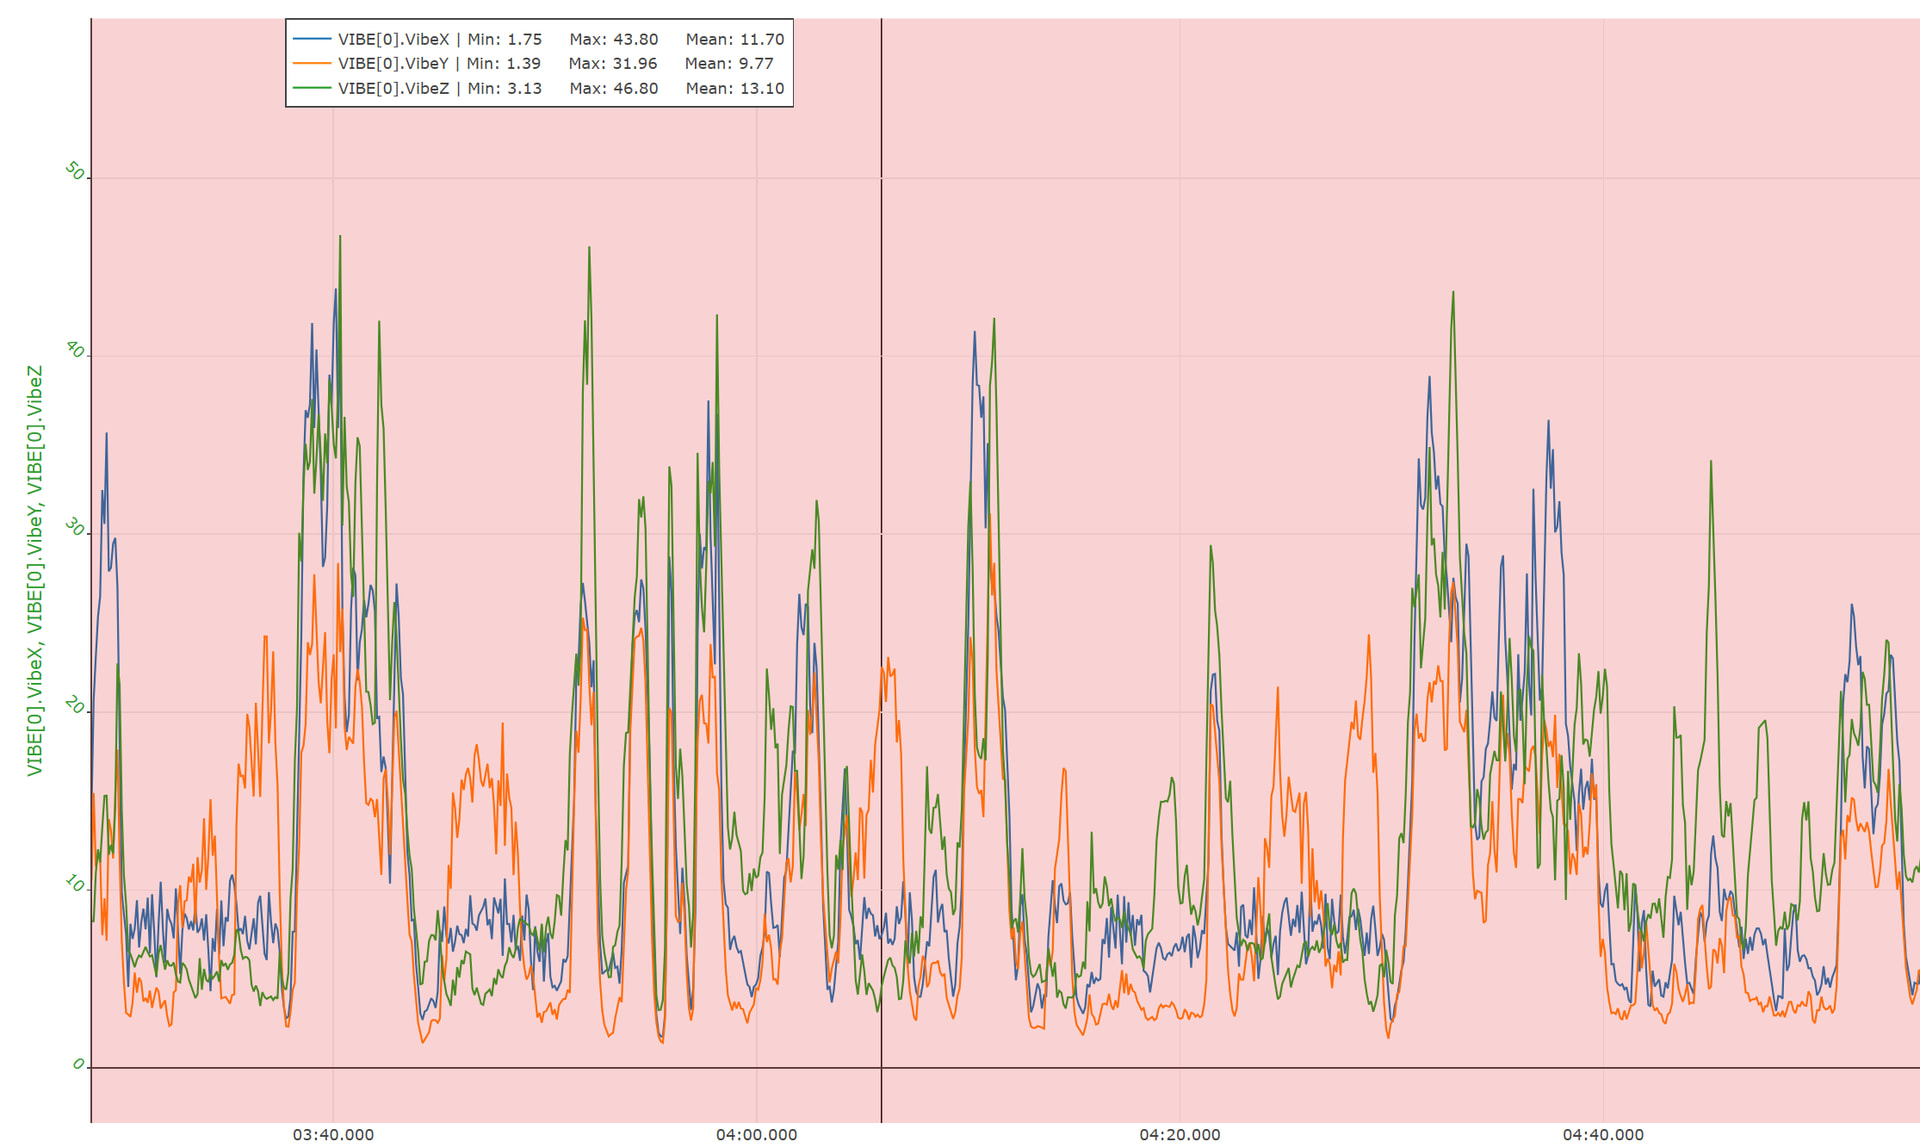Screen dimensions: 1920x1148
Task: Click the blue line swatch in the legend
Action: click(x=312, y=39)
